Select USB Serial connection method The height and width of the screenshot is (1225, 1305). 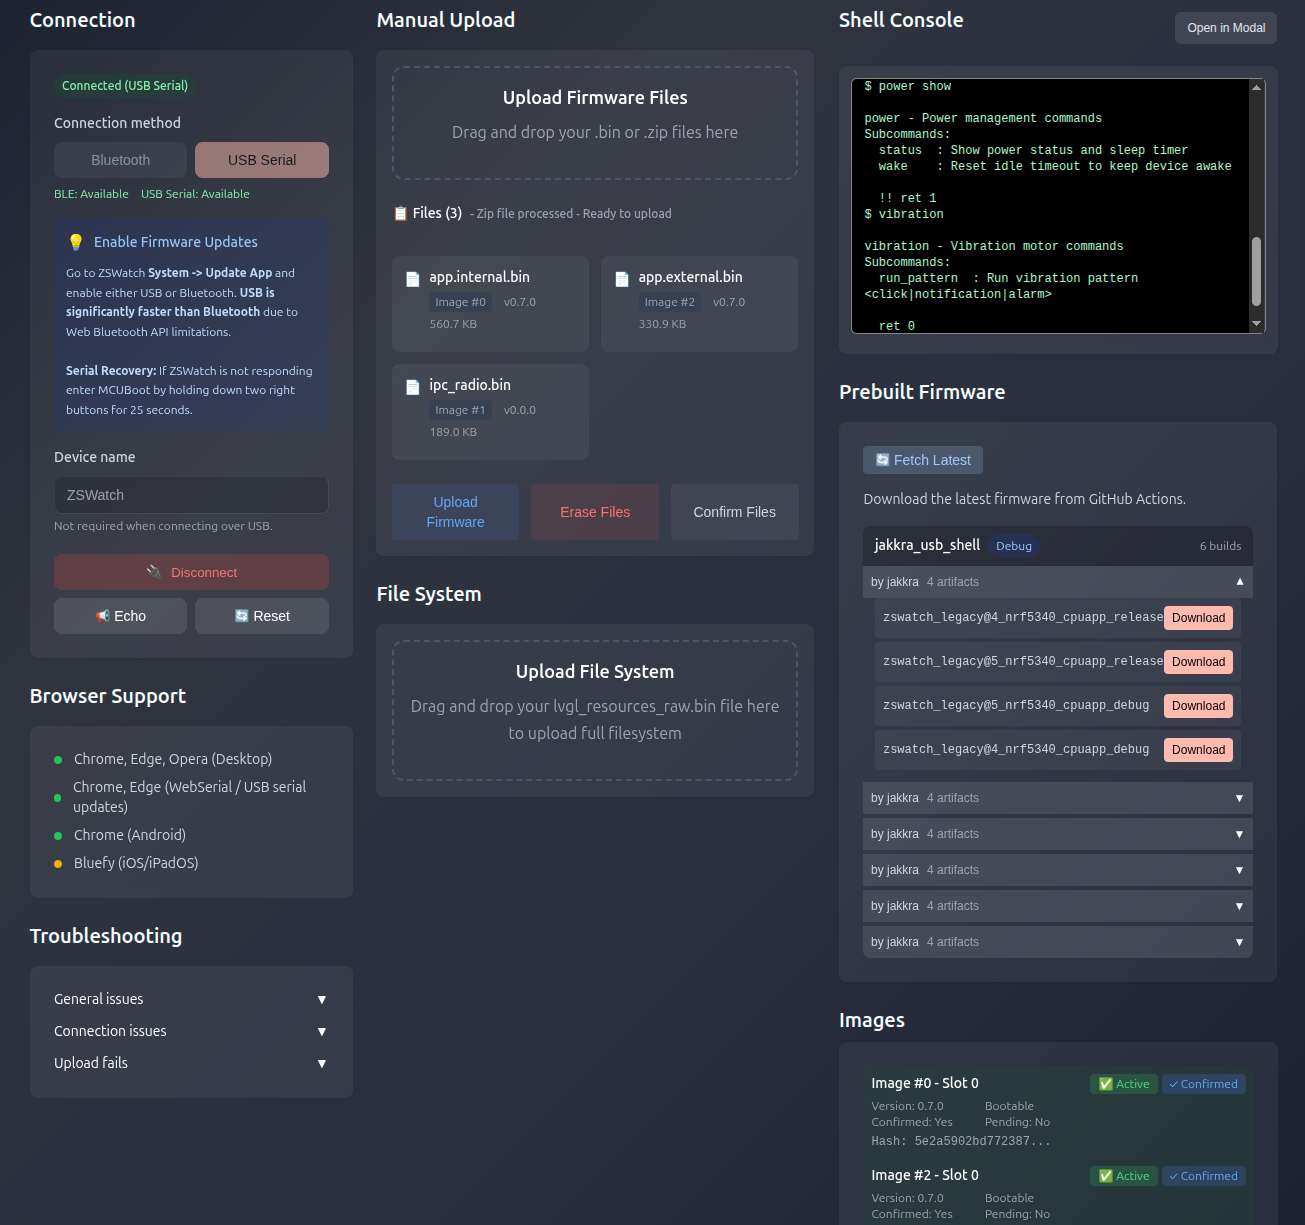[262, 160]
